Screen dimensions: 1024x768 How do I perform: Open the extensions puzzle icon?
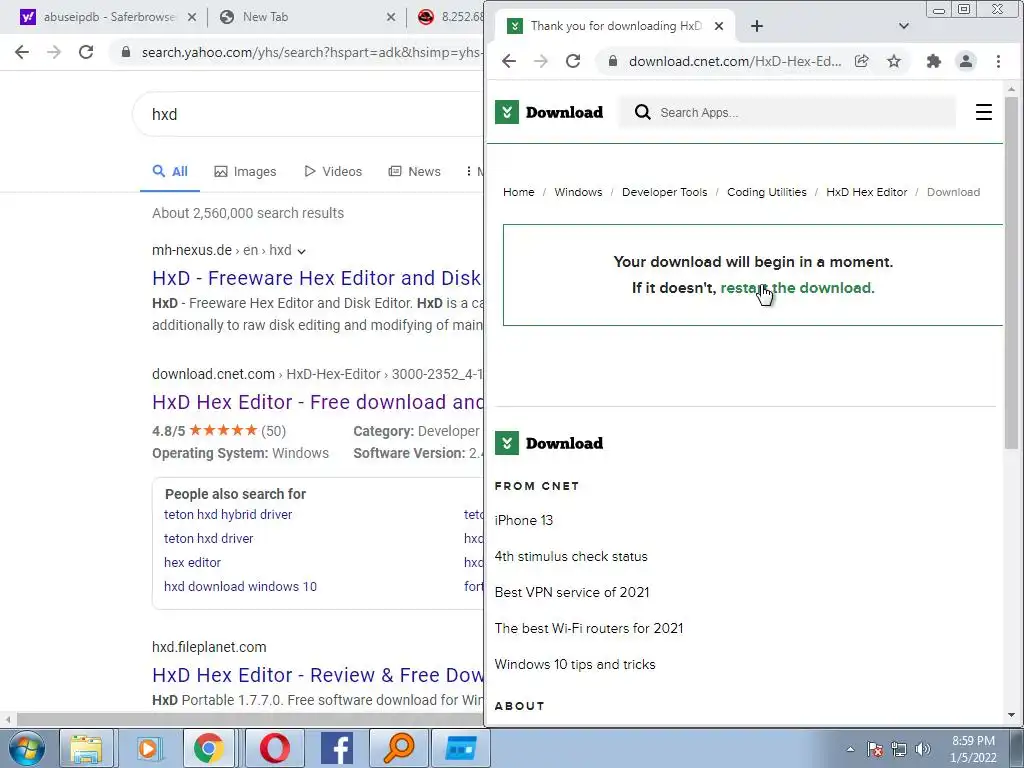click(934, 61)
